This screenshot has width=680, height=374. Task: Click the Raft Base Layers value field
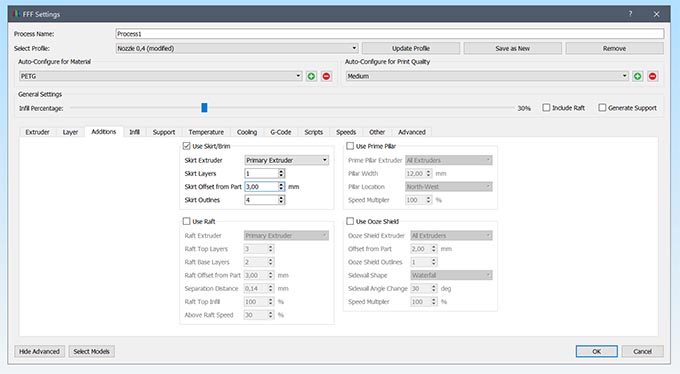pyautogui.click(x=255, y=262)
